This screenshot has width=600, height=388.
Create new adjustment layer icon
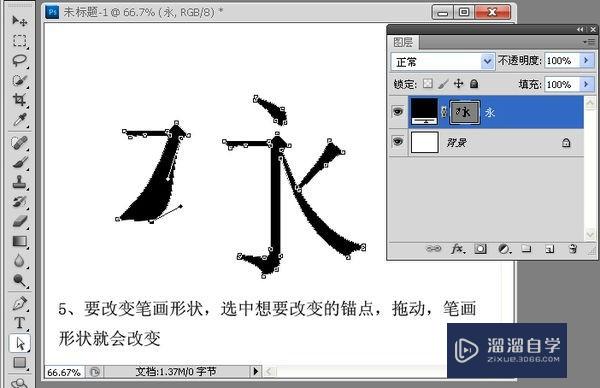504,249
